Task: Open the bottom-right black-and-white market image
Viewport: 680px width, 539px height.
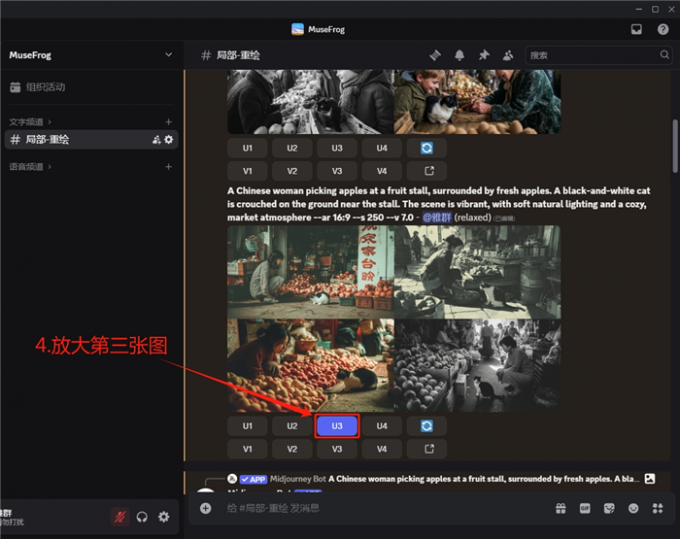Action: [477, 366]
